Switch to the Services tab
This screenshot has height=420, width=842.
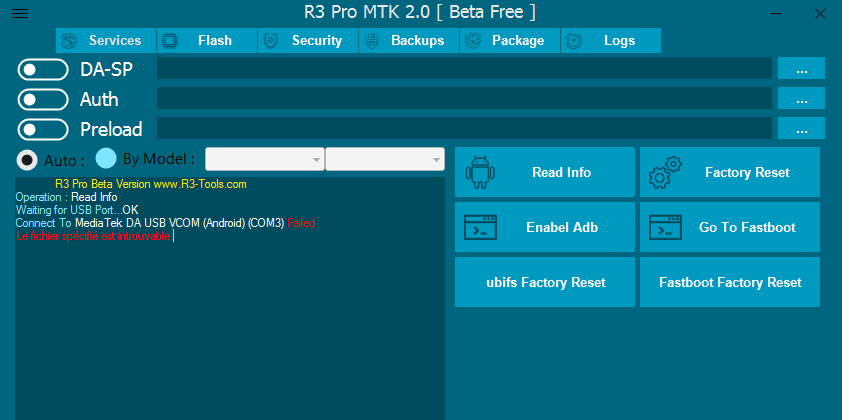coord(106,41)
